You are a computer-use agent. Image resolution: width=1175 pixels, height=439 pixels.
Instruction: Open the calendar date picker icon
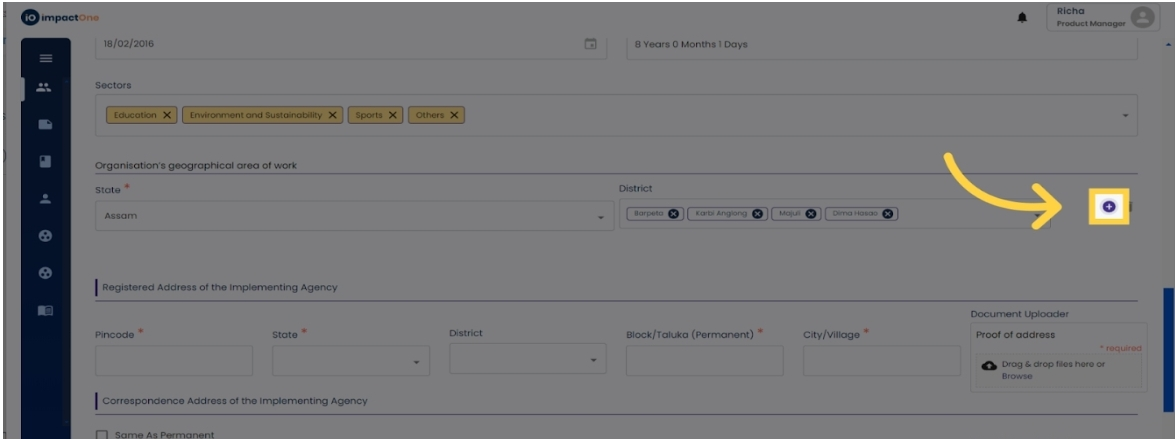590,44
